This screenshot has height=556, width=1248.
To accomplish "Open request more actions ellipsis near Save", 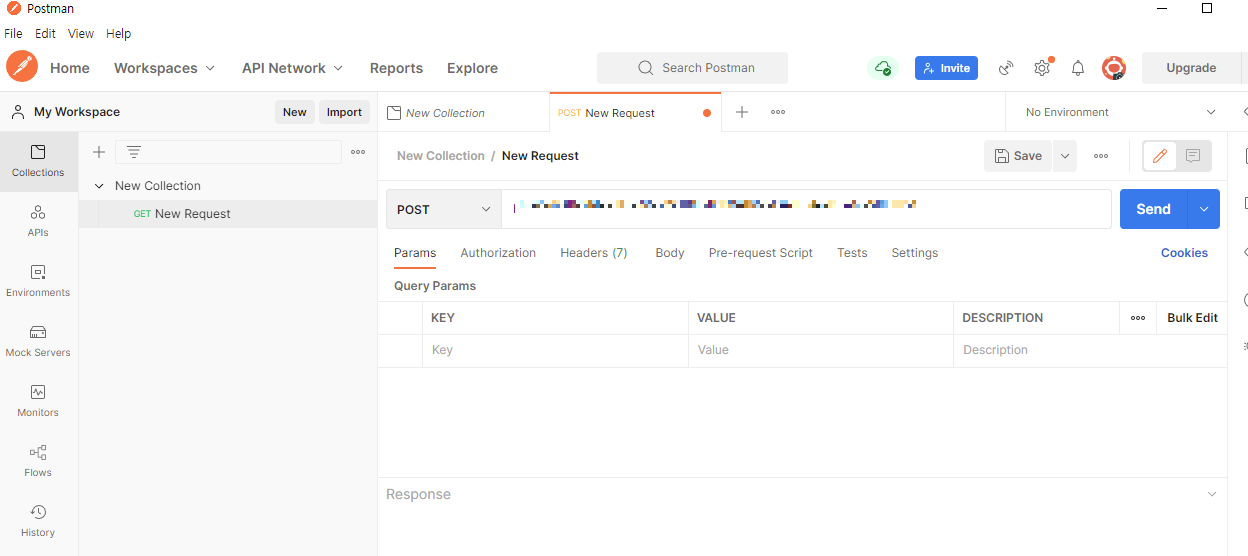I will 1101,156.
